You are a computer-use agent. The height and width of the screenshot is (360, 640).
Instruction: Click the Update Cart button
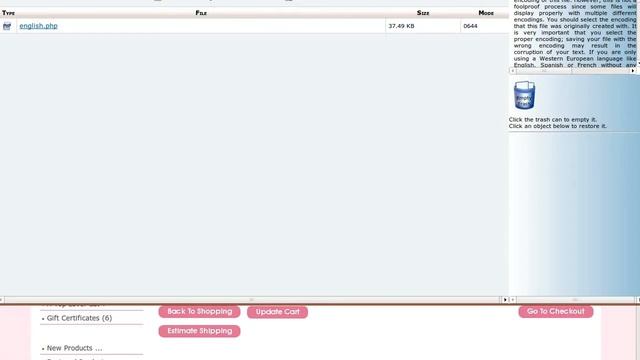click(277, 312)
